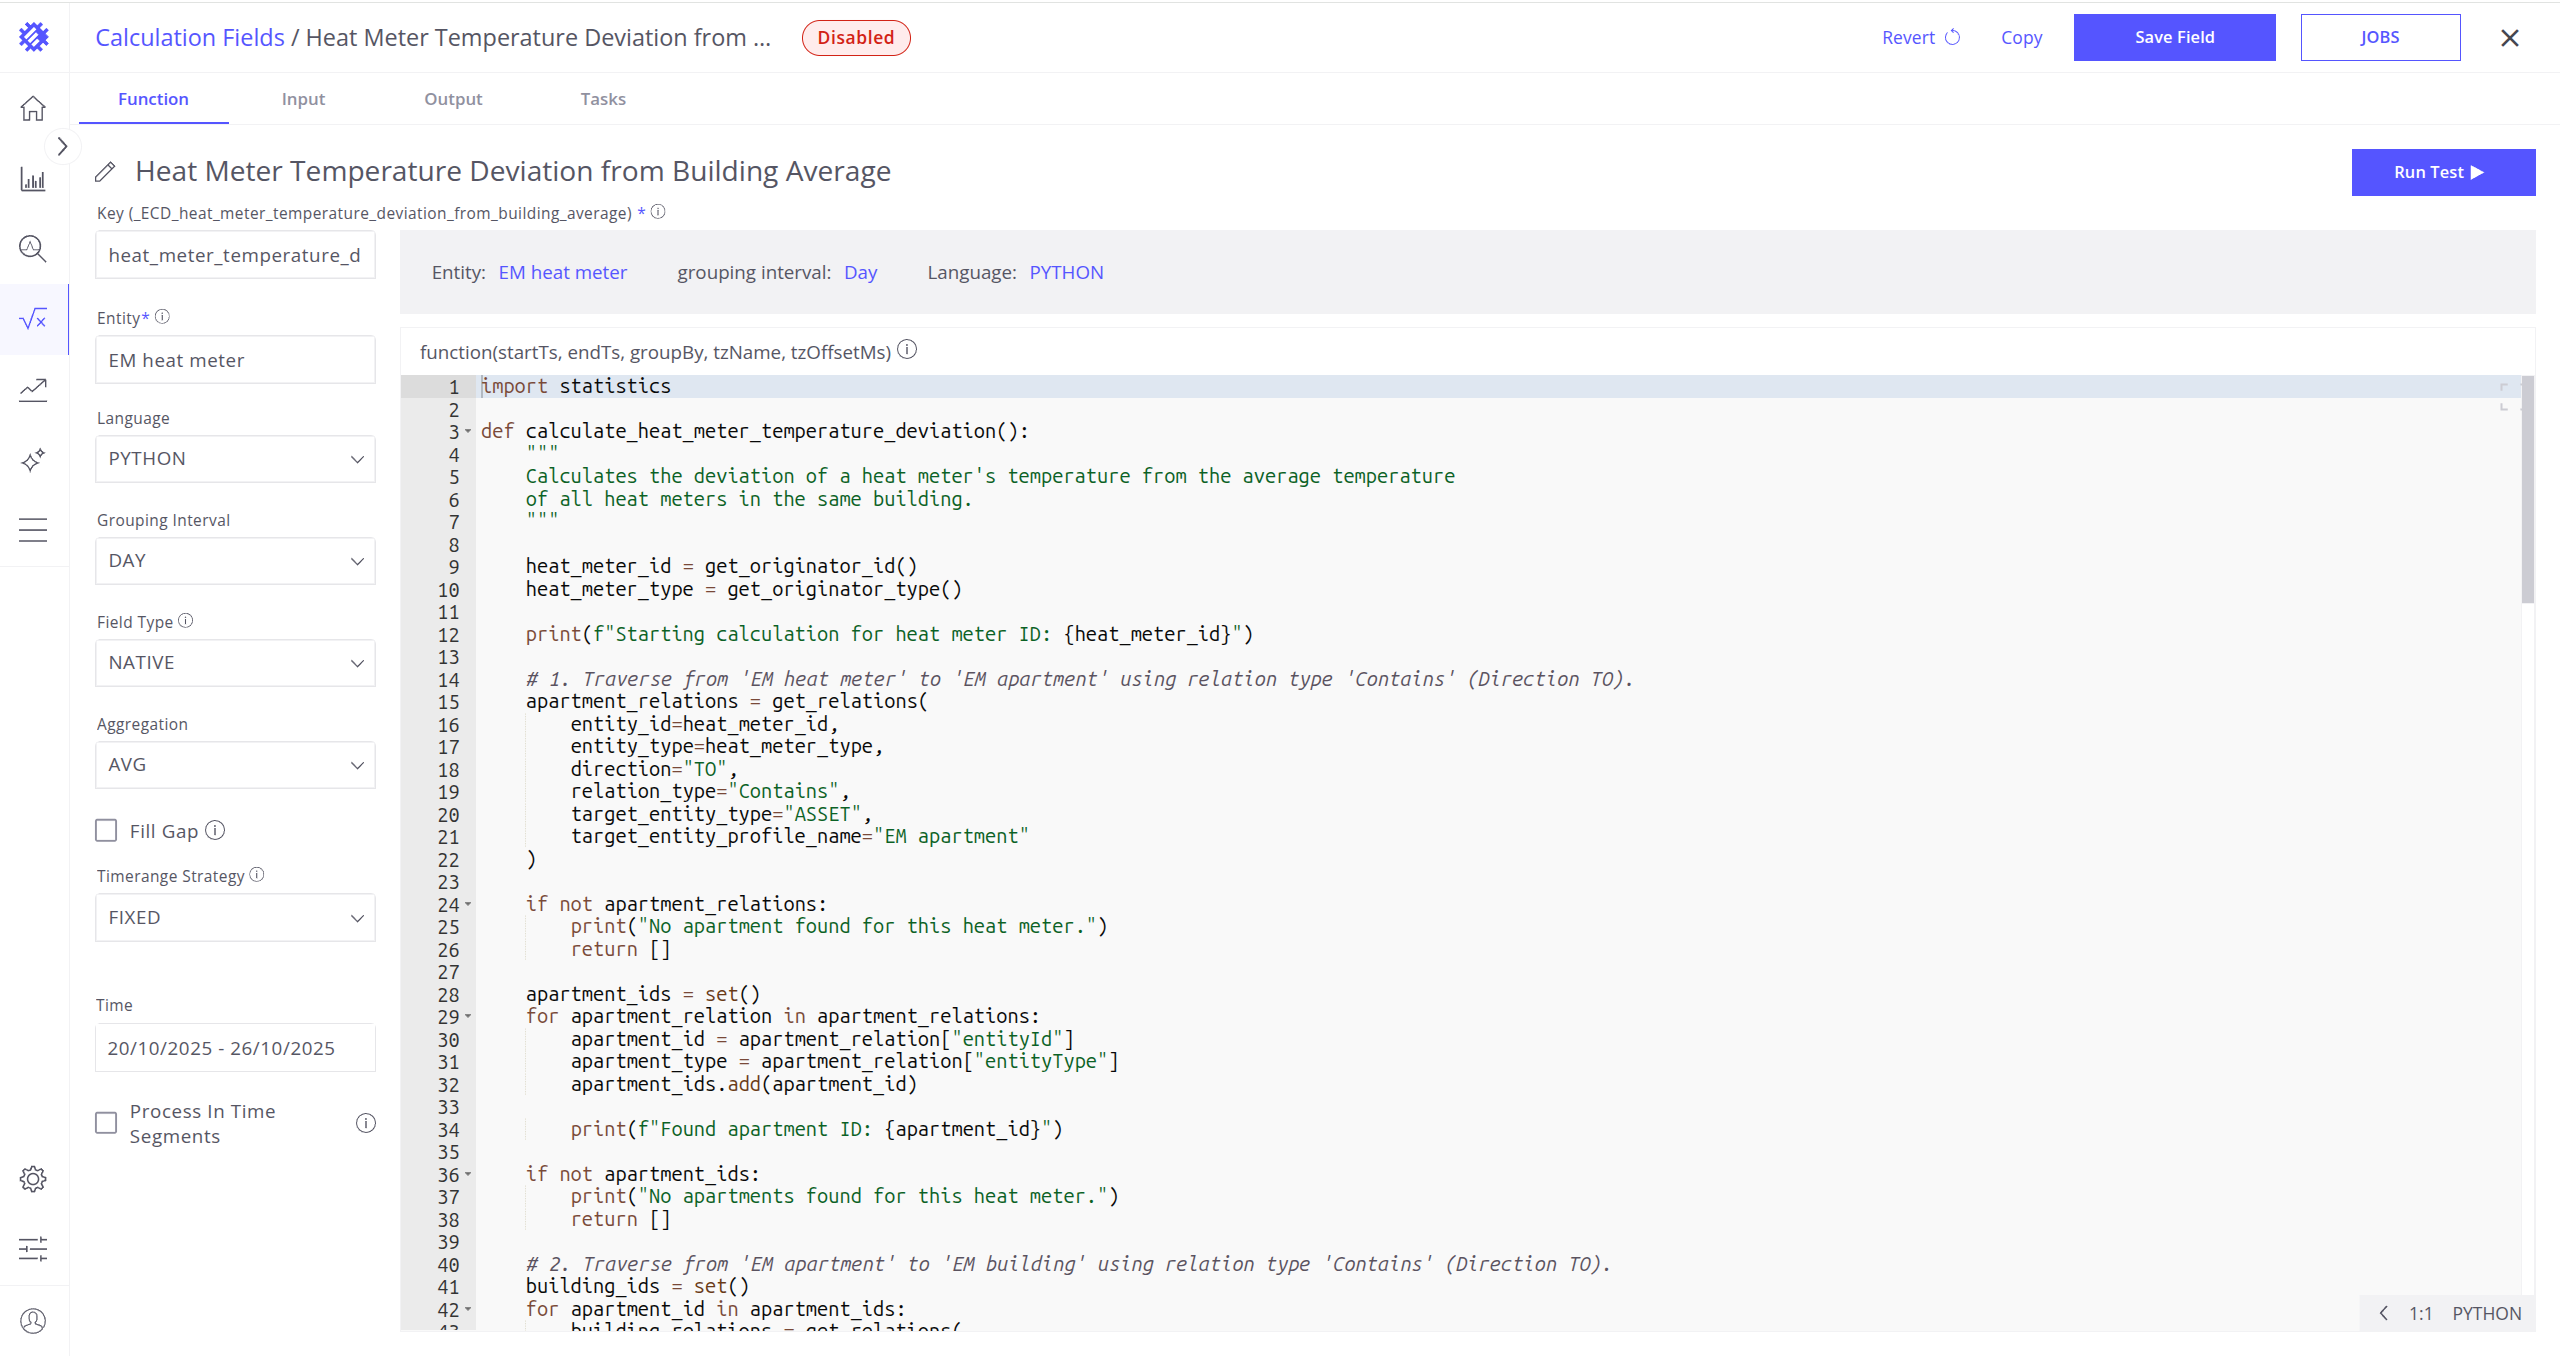2560x1356 pixels.
Task: Open the user profile icon
Action: (33, 1321)
